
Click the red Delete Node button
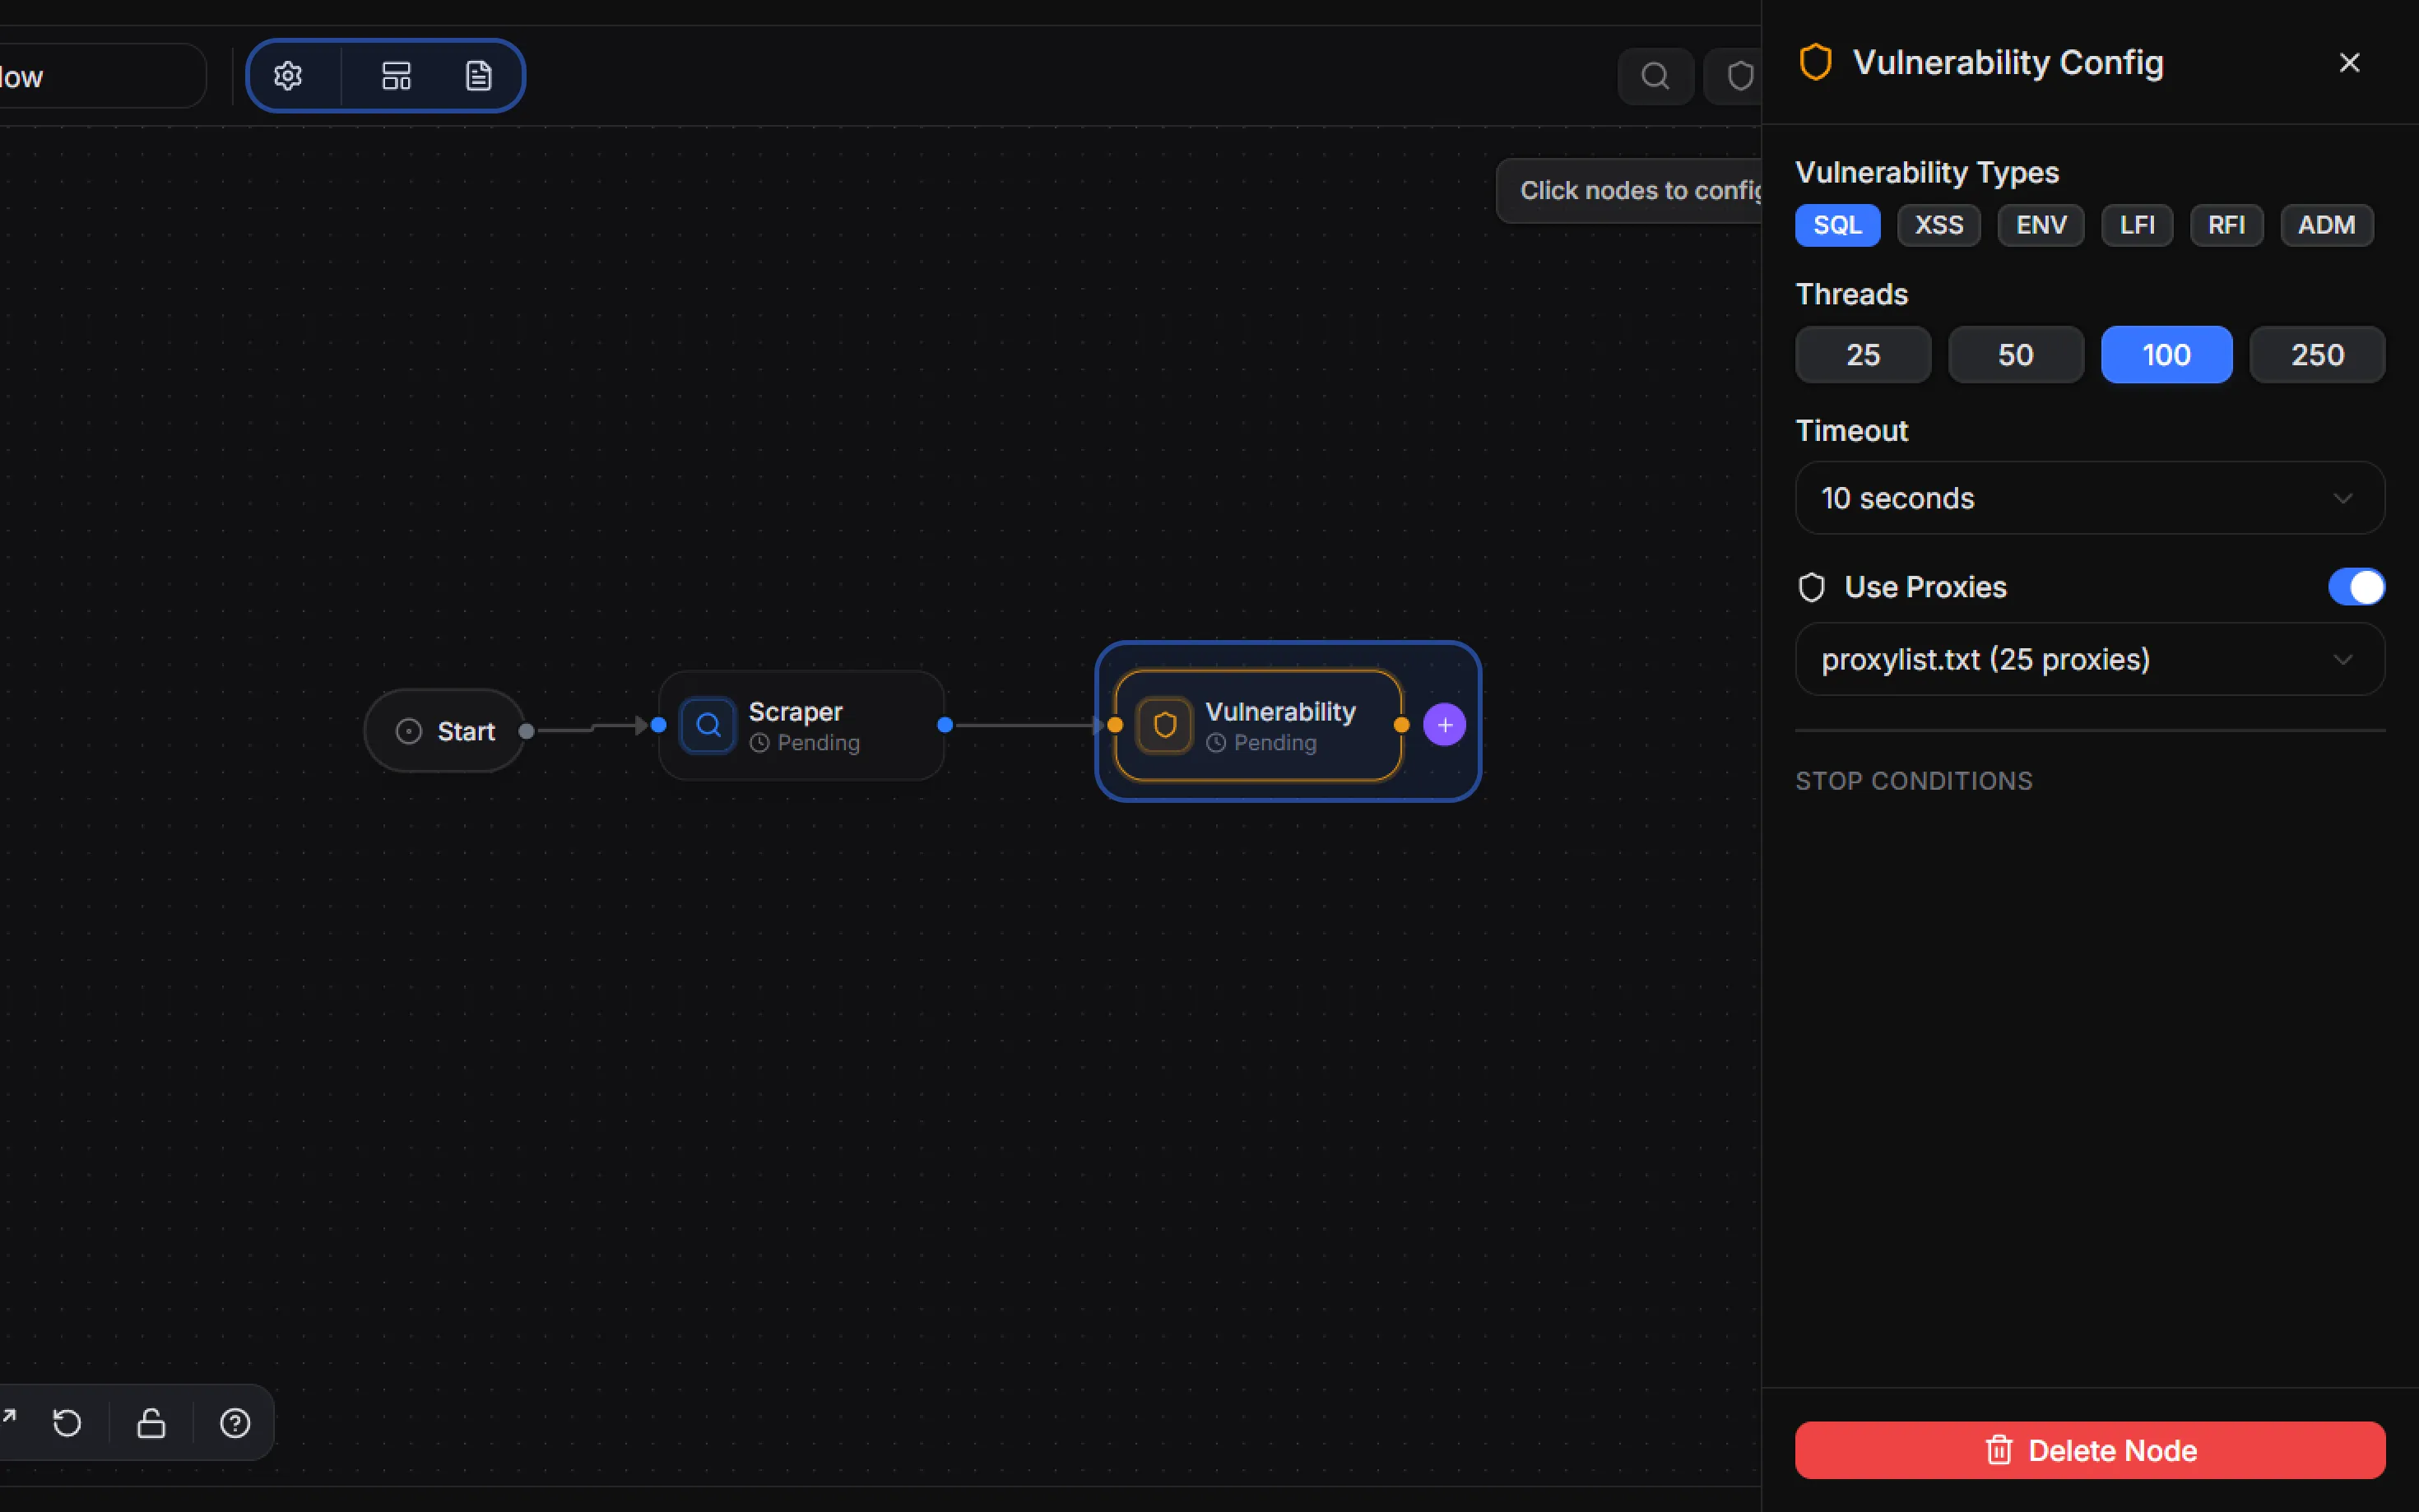pyautogui.click(x=2090, y=1450)
